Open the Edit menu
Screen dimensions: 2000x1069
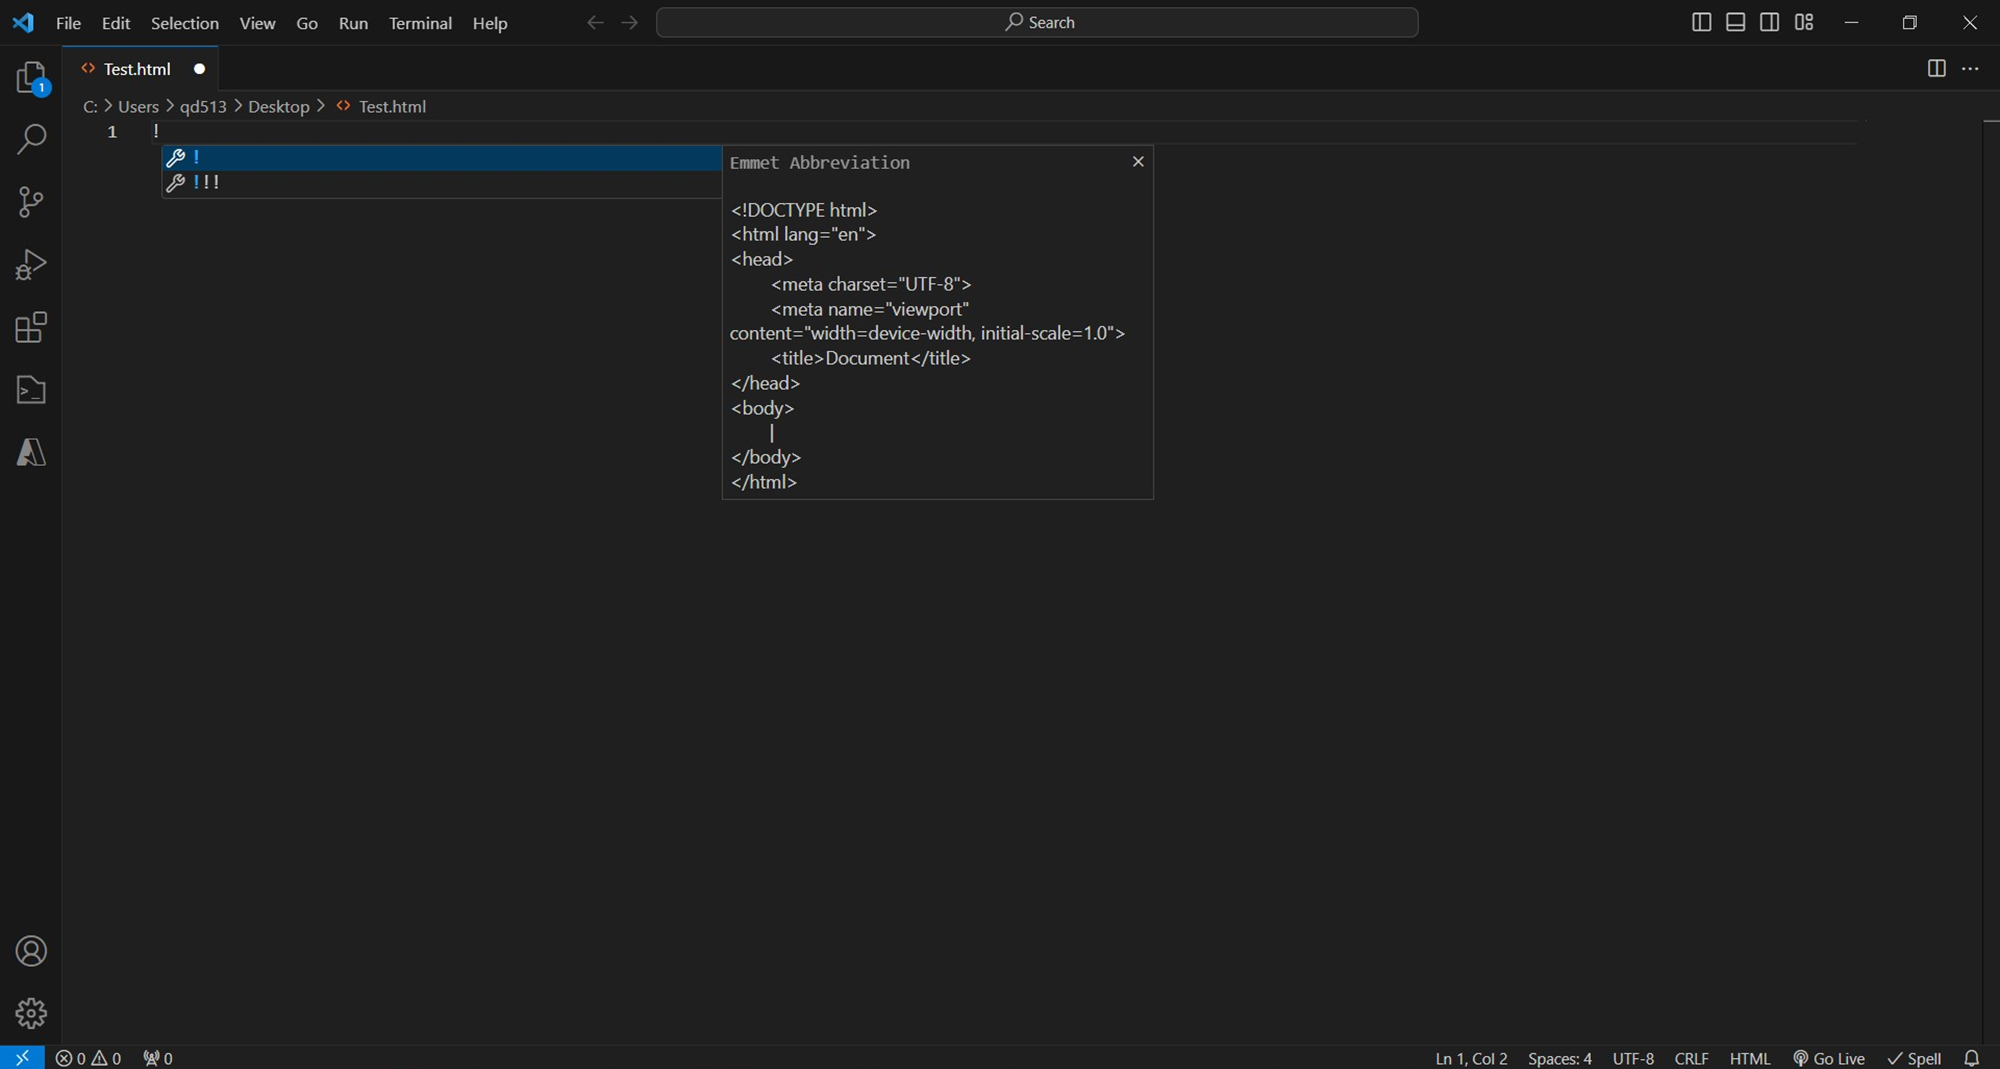click(116, 23)
